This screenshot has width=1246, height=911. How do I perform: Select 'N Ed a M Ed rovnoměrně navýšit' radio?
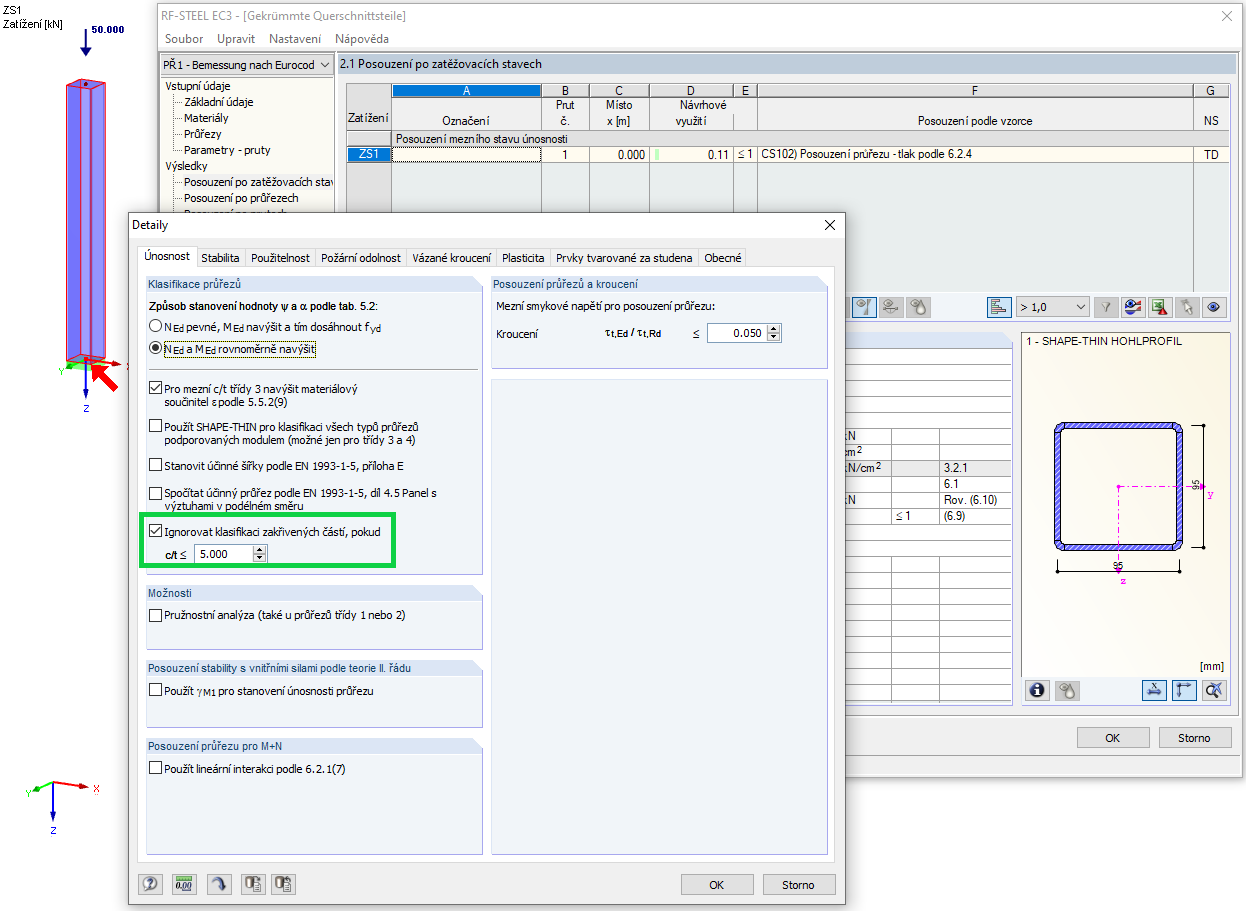(x=155, y=348)
